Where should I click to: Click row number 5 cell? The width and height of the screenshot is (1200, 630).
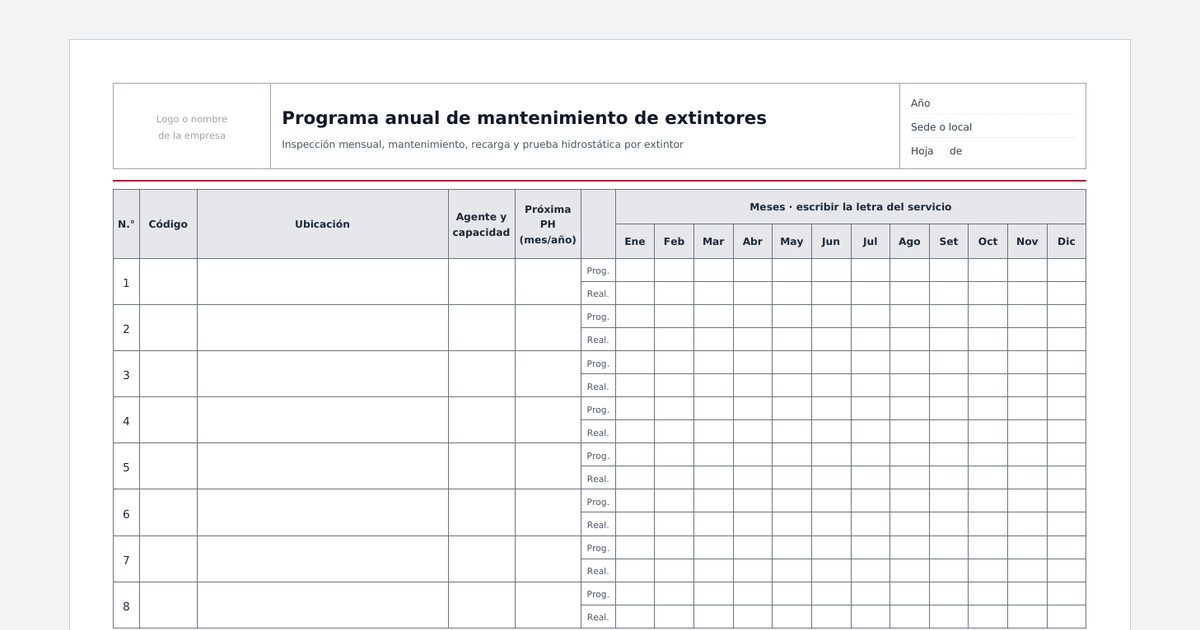coord(126,467)
